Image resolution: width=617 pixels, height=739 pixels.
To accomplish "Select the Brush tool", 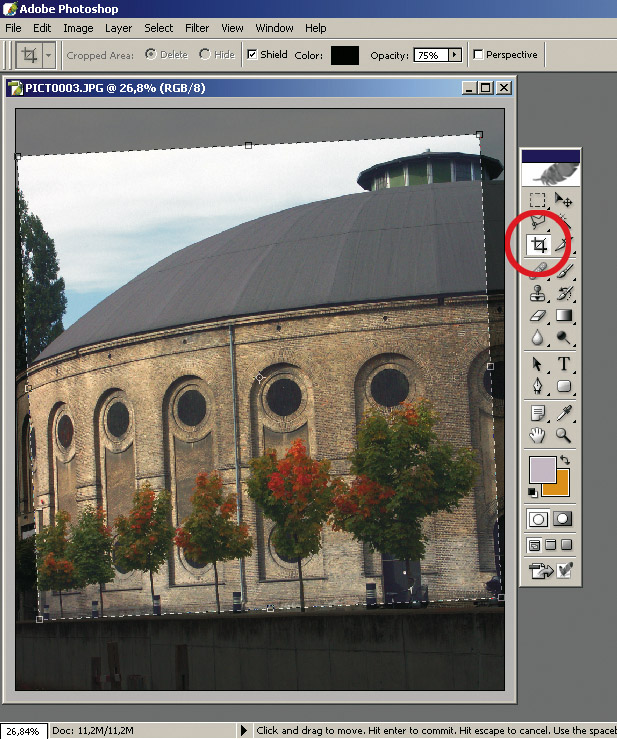I will [564, 271].
